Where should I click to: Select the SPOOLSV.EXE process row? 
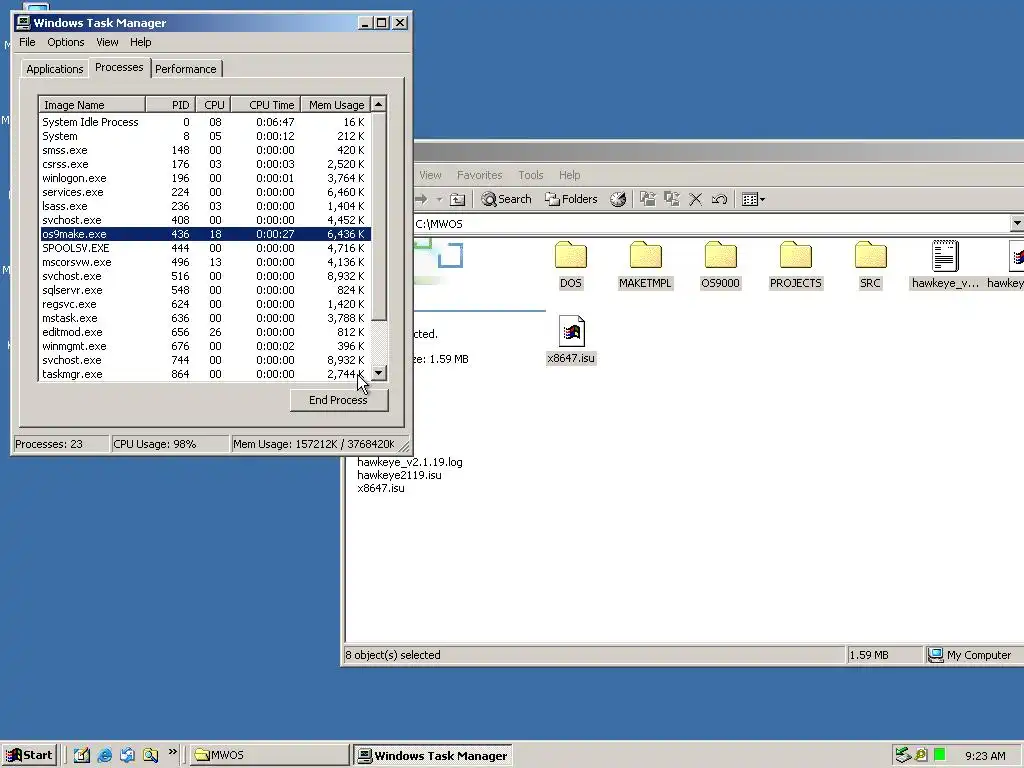click(x=205, y=248)
